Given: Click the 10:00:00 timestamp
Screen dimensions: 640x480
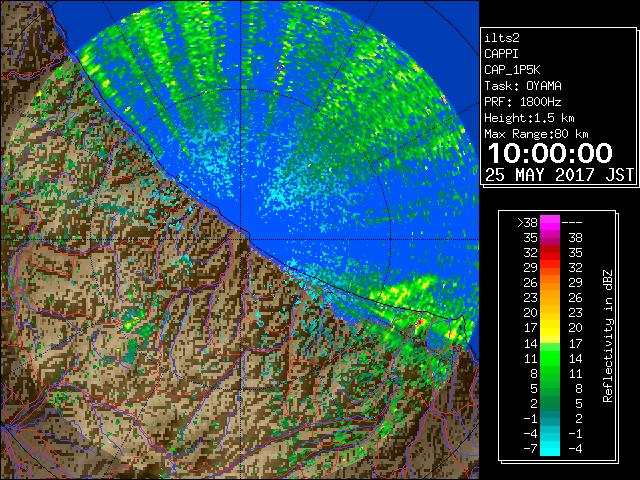Looking at the screenshot, I should 550,153.
